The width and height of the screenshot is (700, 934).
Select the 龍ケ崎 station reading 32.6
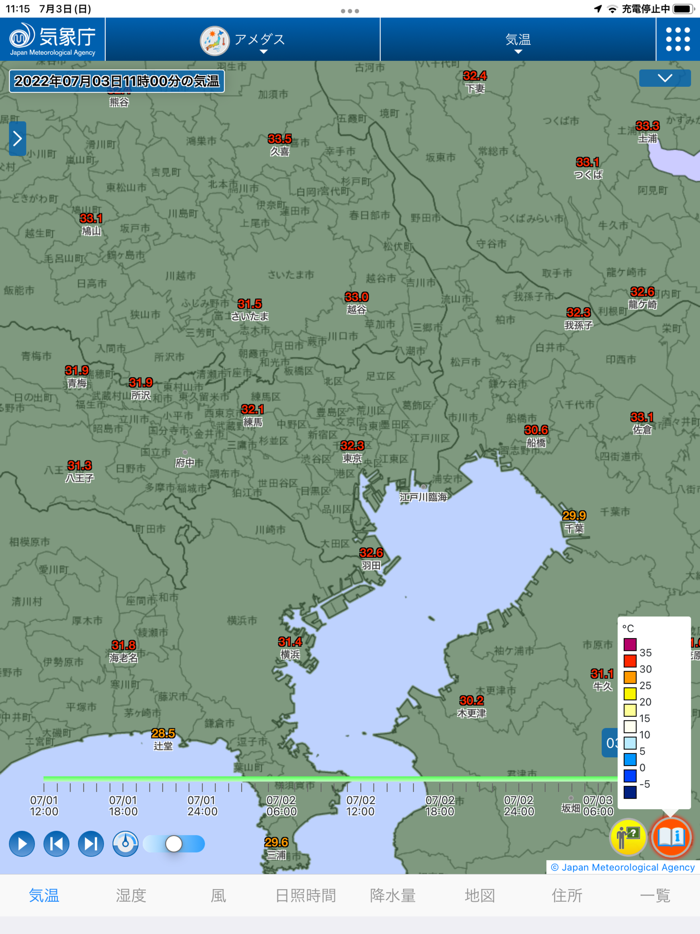click(642, 298)
